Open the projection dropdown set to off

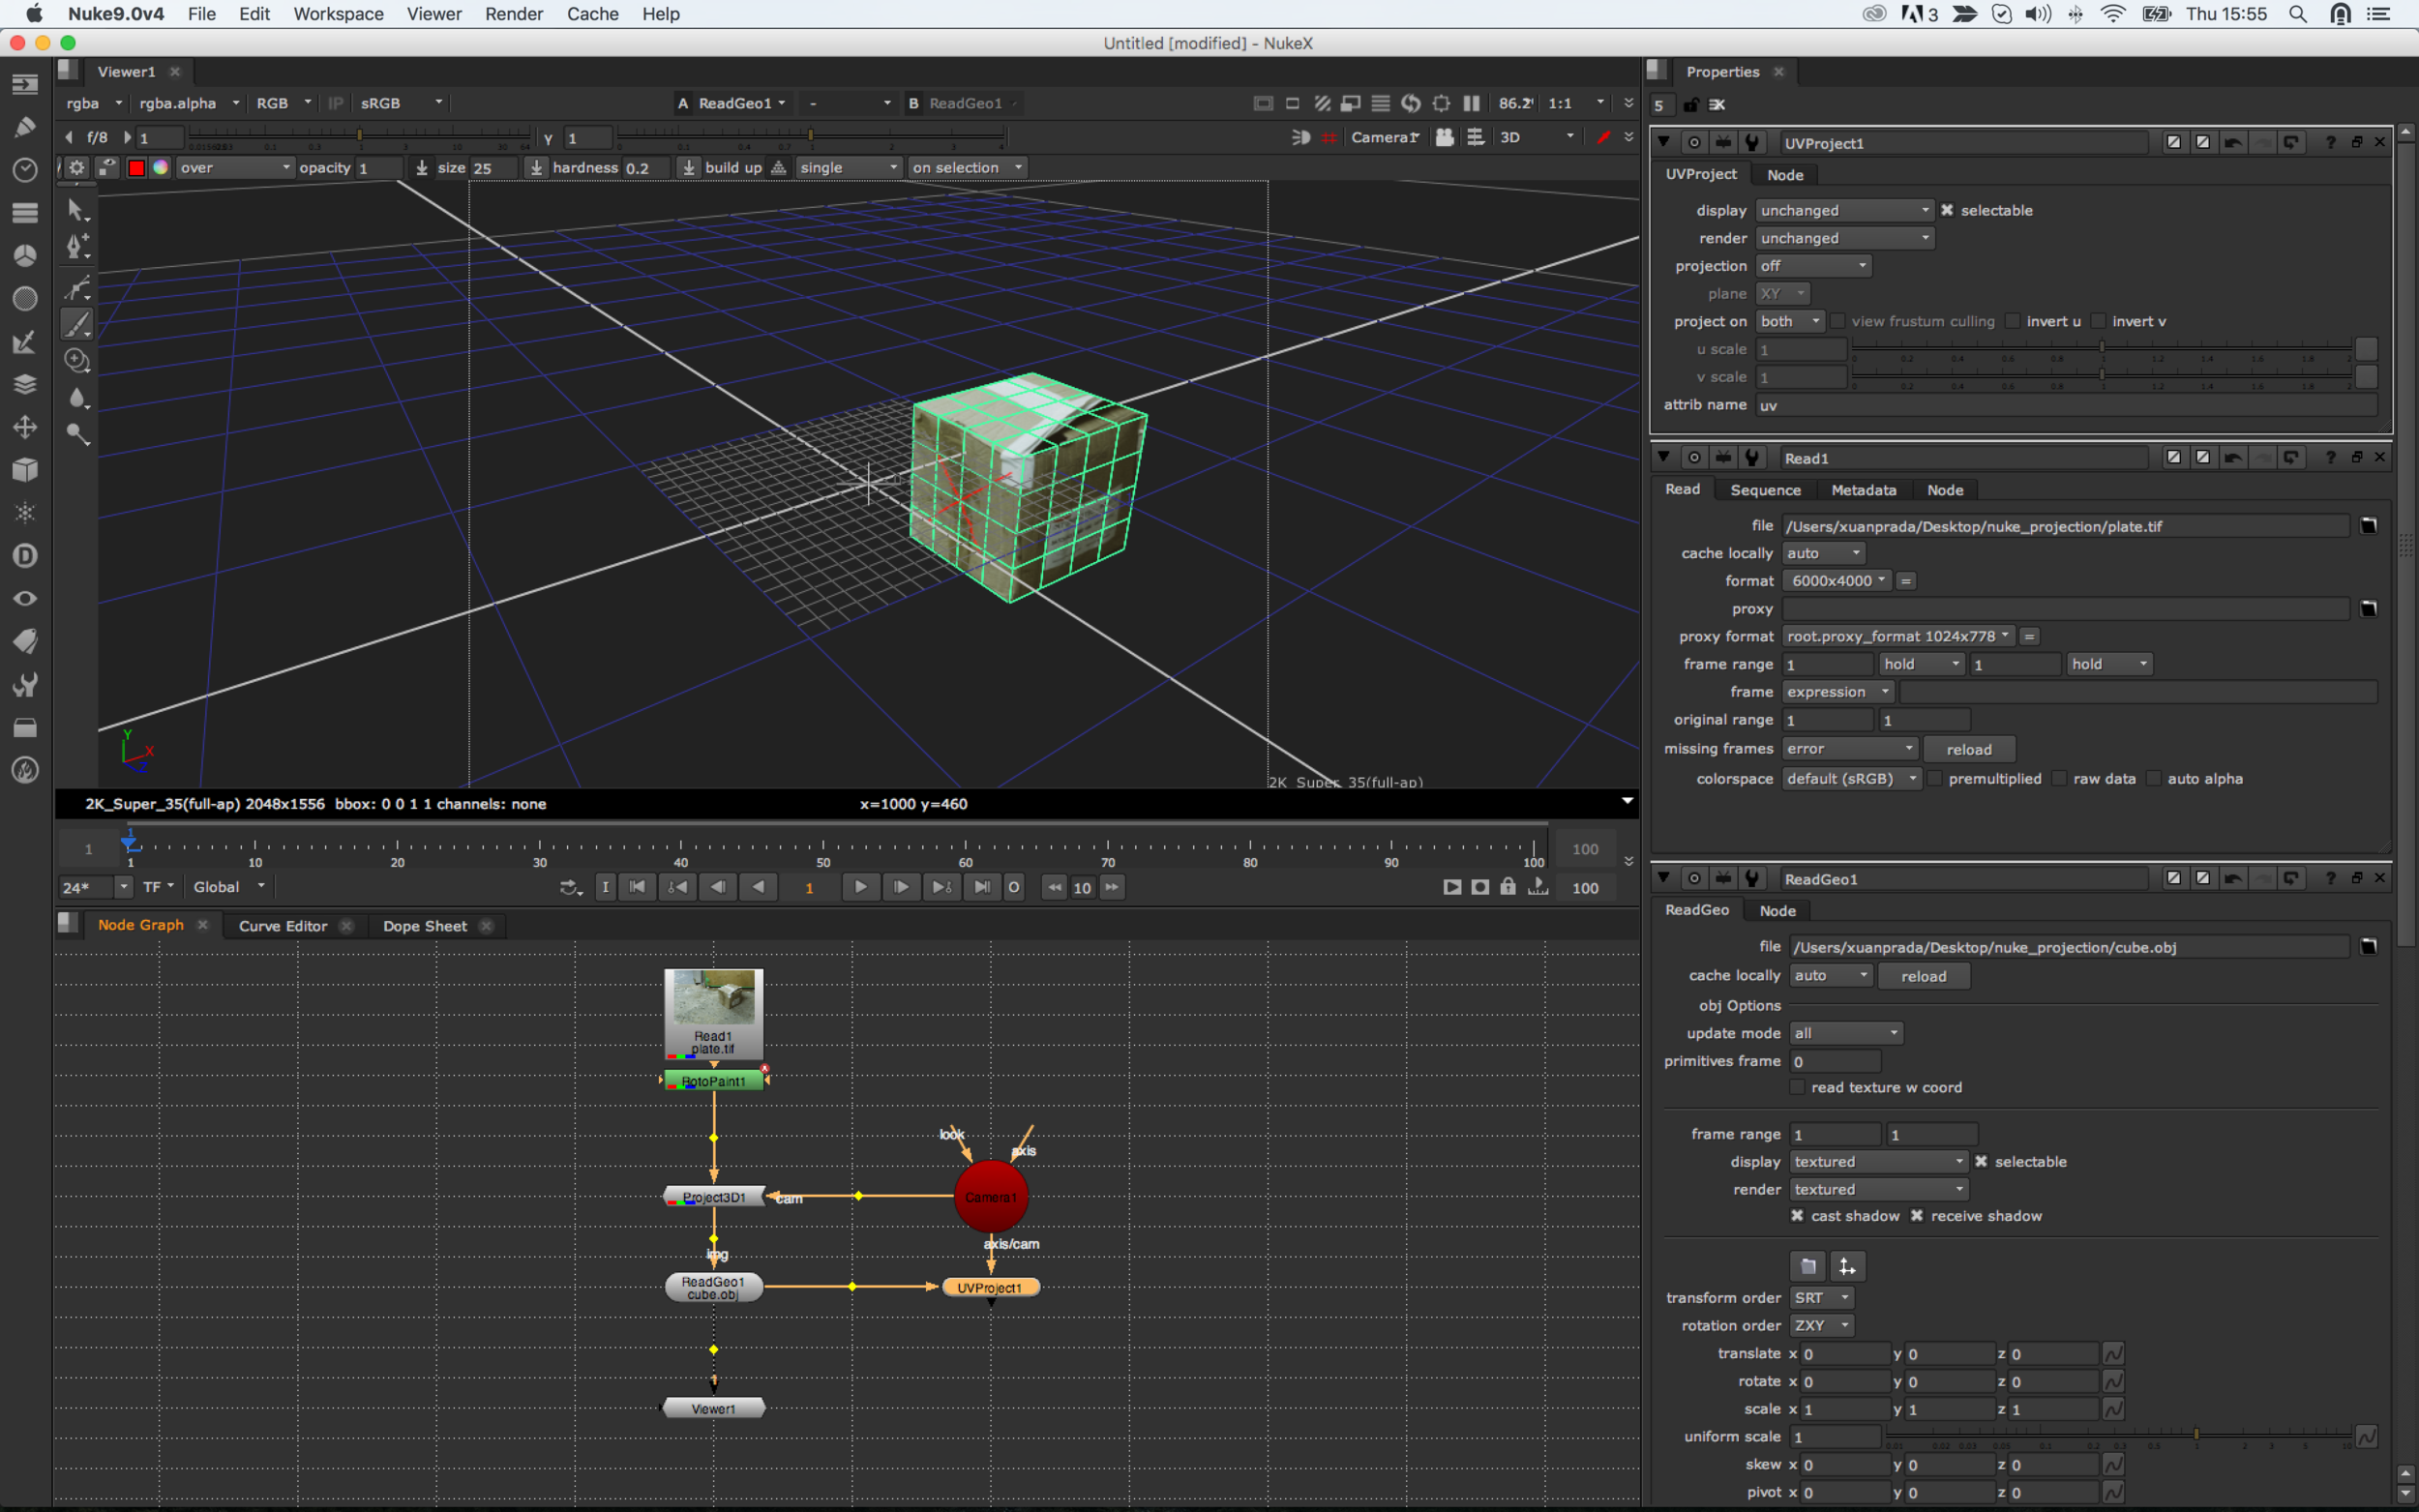1813,266
